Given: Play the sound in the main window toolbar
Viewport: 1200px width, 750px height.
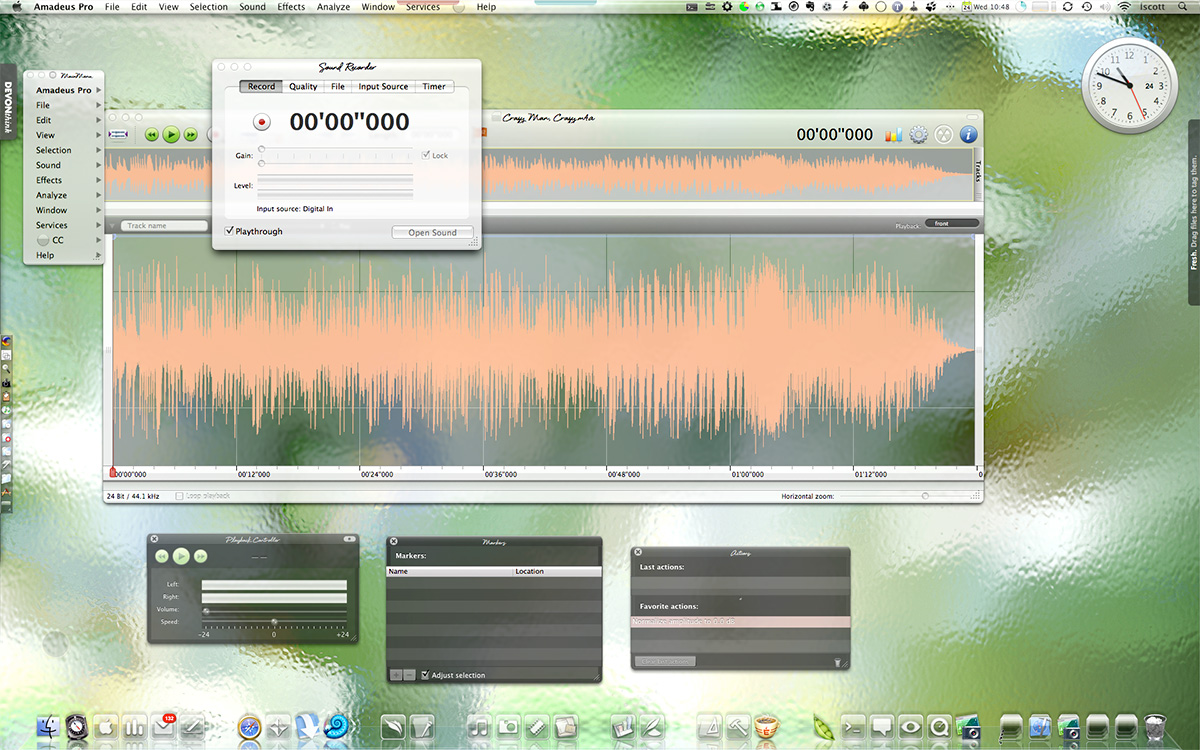Looking at the screenshot, I should coord(171,134).
